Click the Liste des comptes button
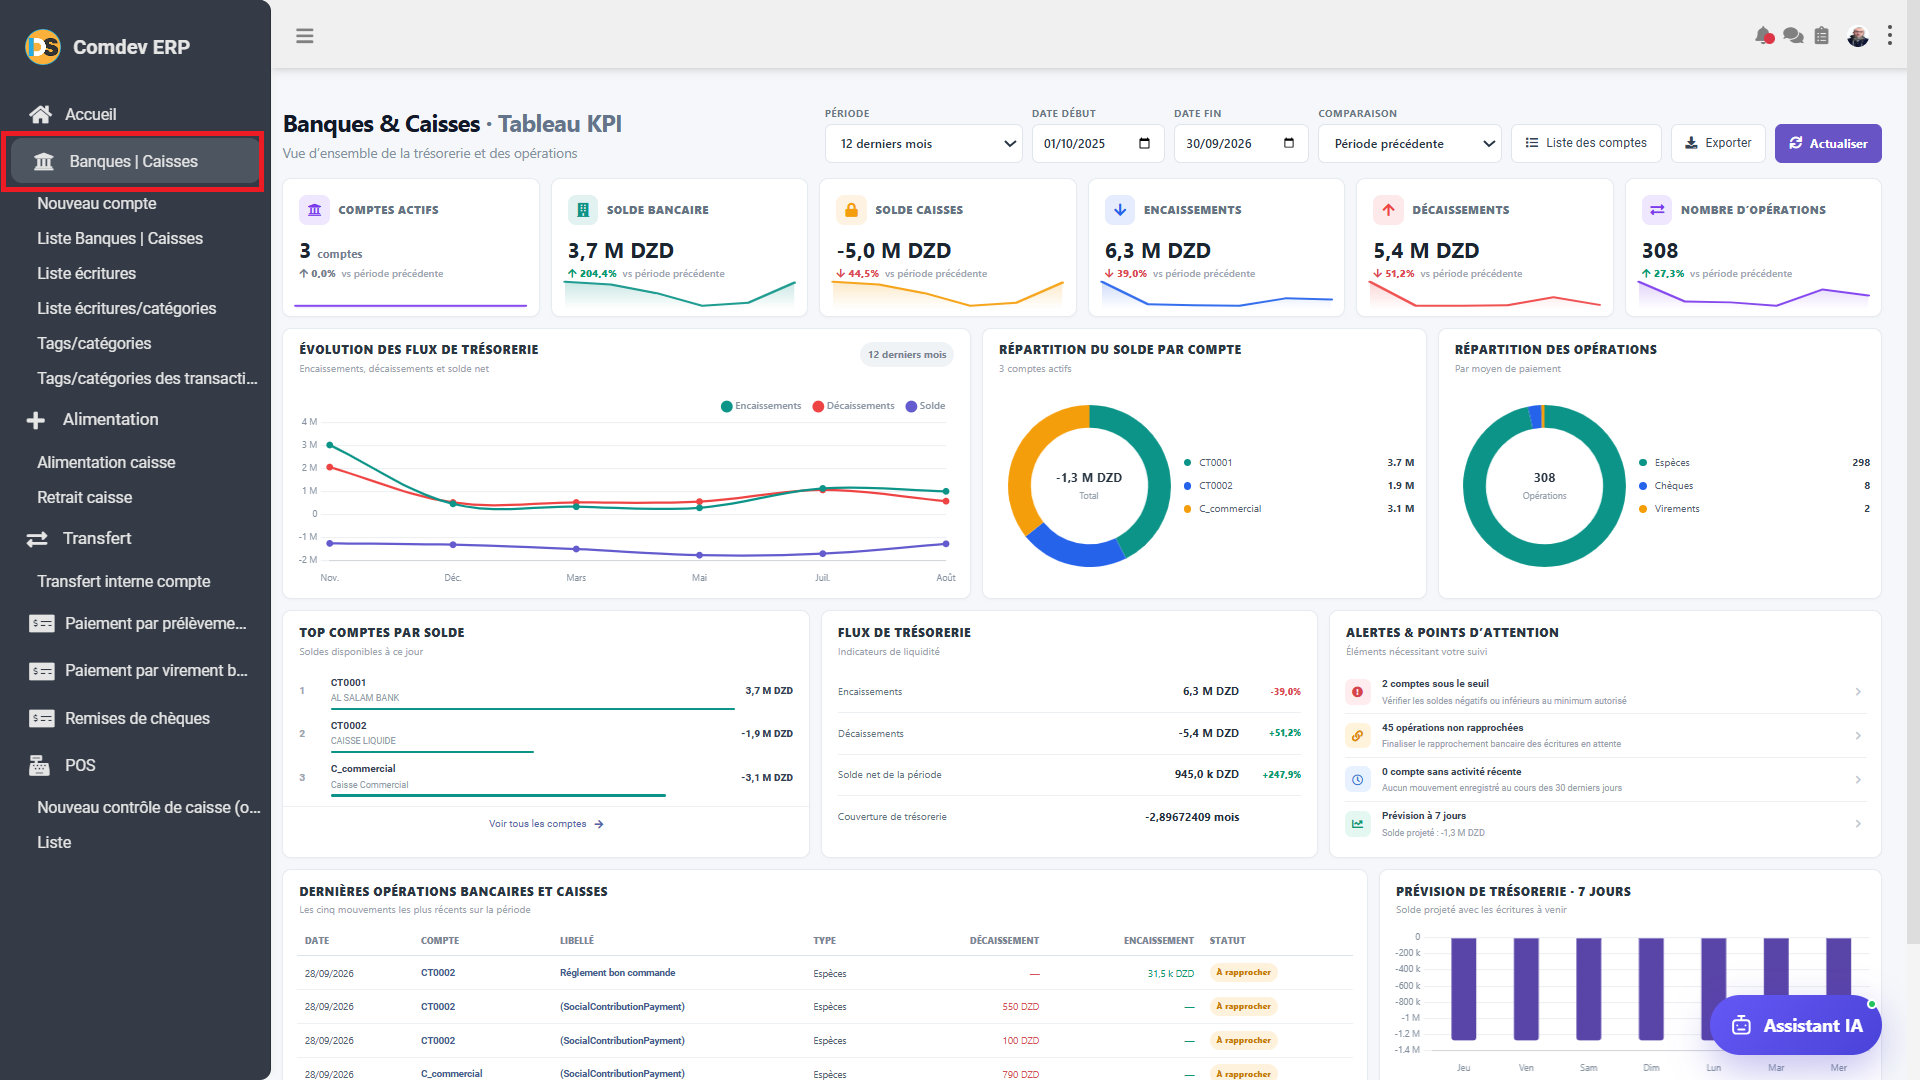The width and height of the screenshot is (1920, 1080). (x=1586, y=143)
